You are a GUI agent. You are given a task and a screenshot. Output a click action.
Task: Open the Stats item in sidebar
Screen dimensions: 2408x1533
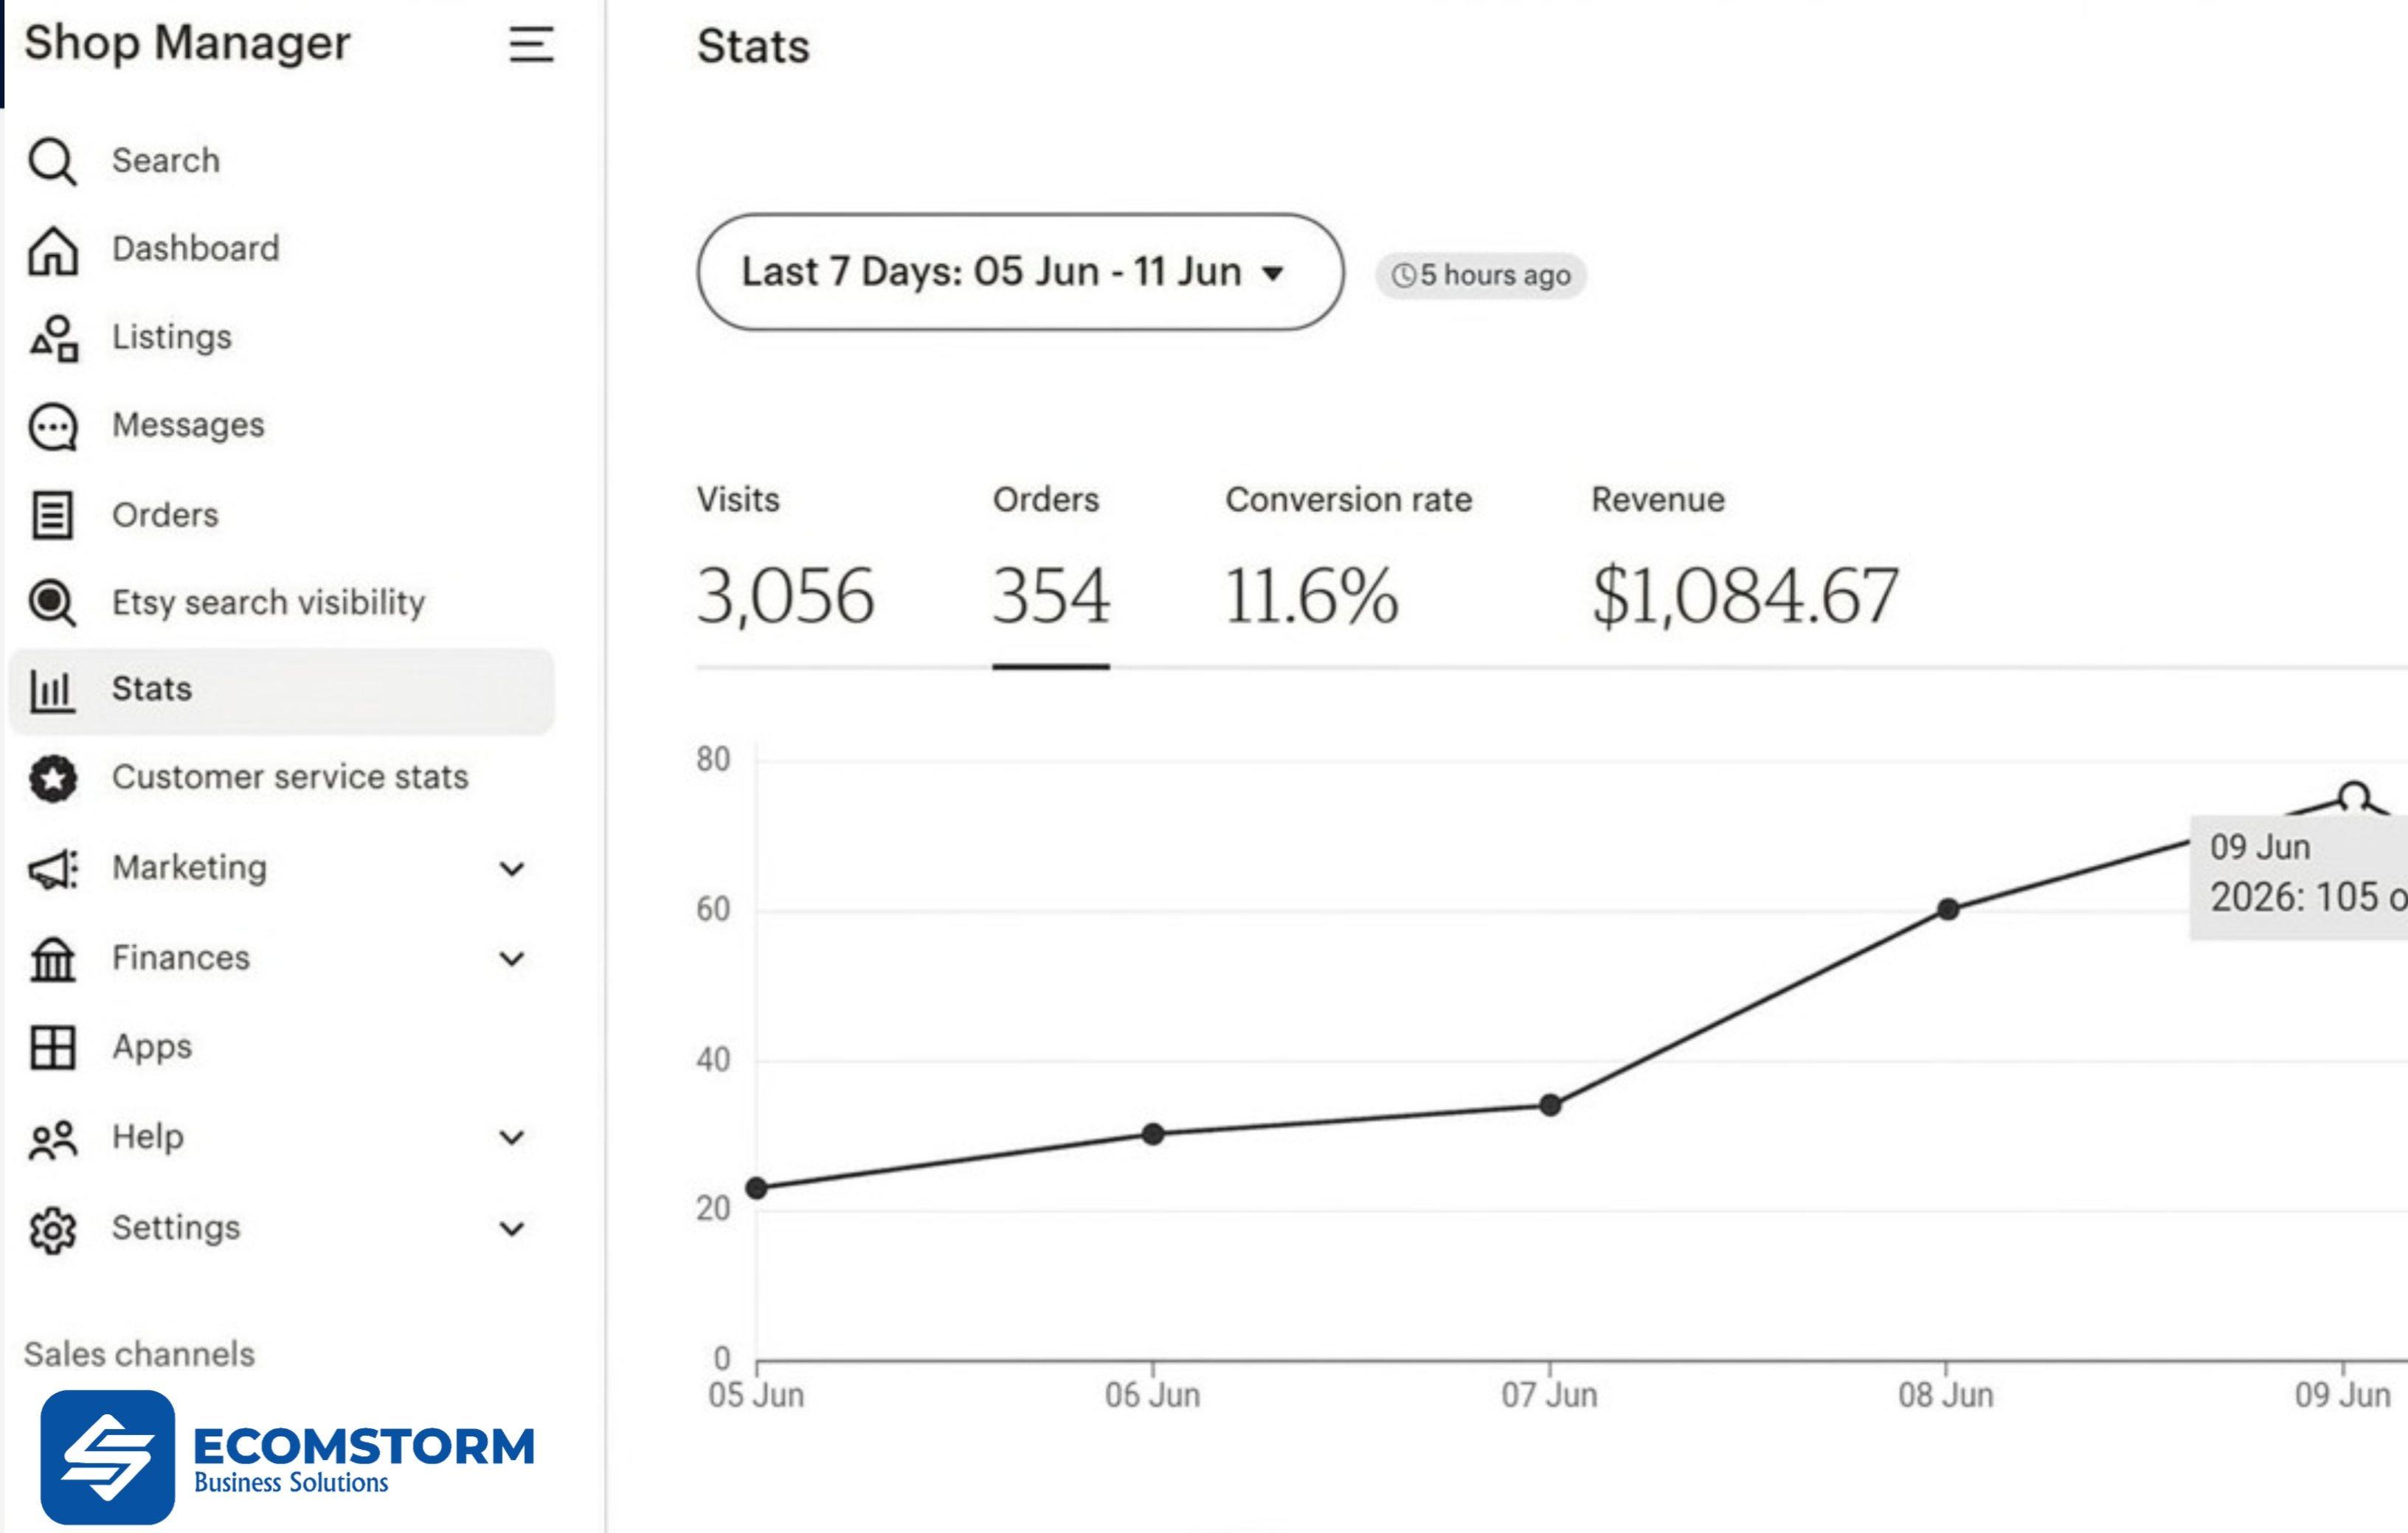click(x=282, y=690)
